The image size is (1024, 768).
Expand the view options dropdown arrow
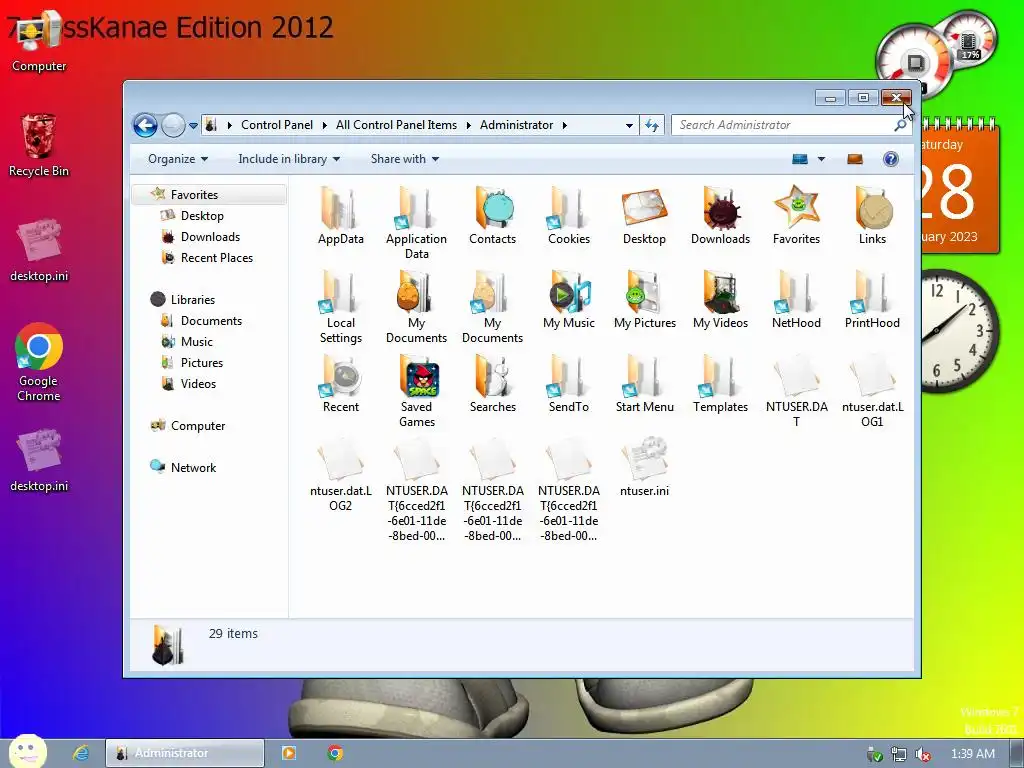click(821, 159)
